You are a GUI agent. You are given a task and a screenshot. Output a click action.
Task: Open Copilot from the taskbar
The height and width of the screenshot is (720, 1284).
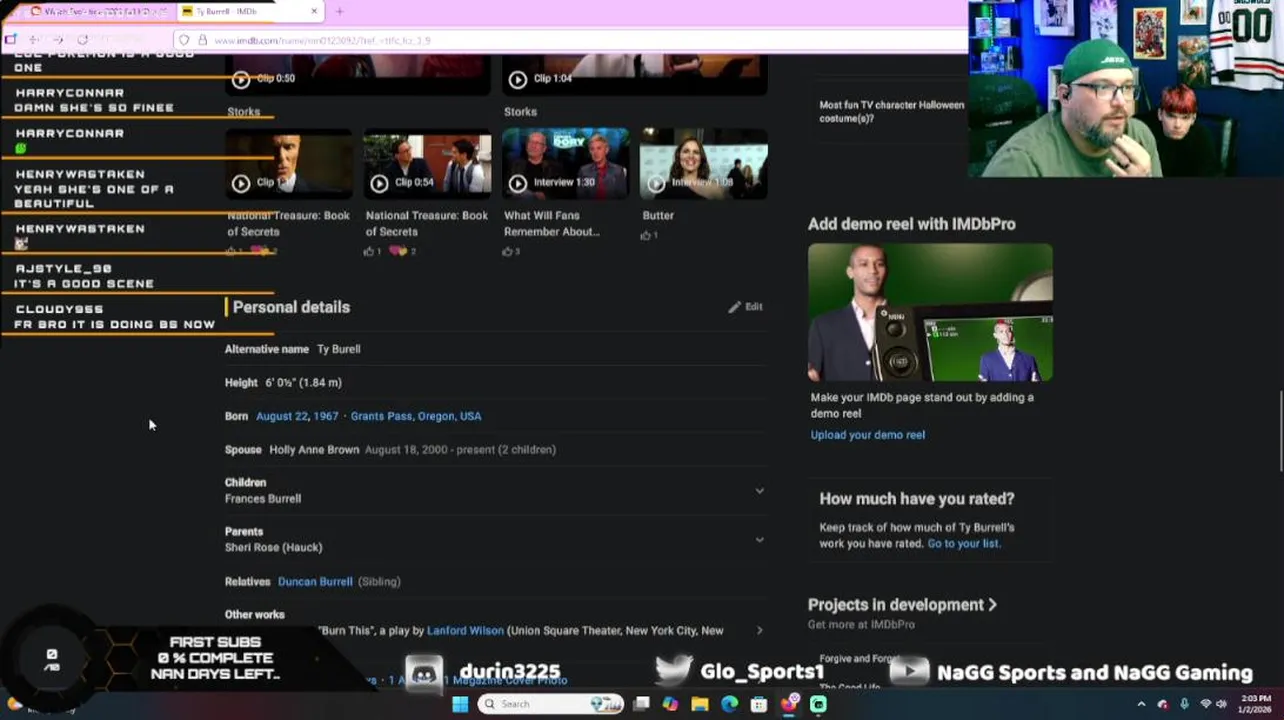tap(671, 704)
